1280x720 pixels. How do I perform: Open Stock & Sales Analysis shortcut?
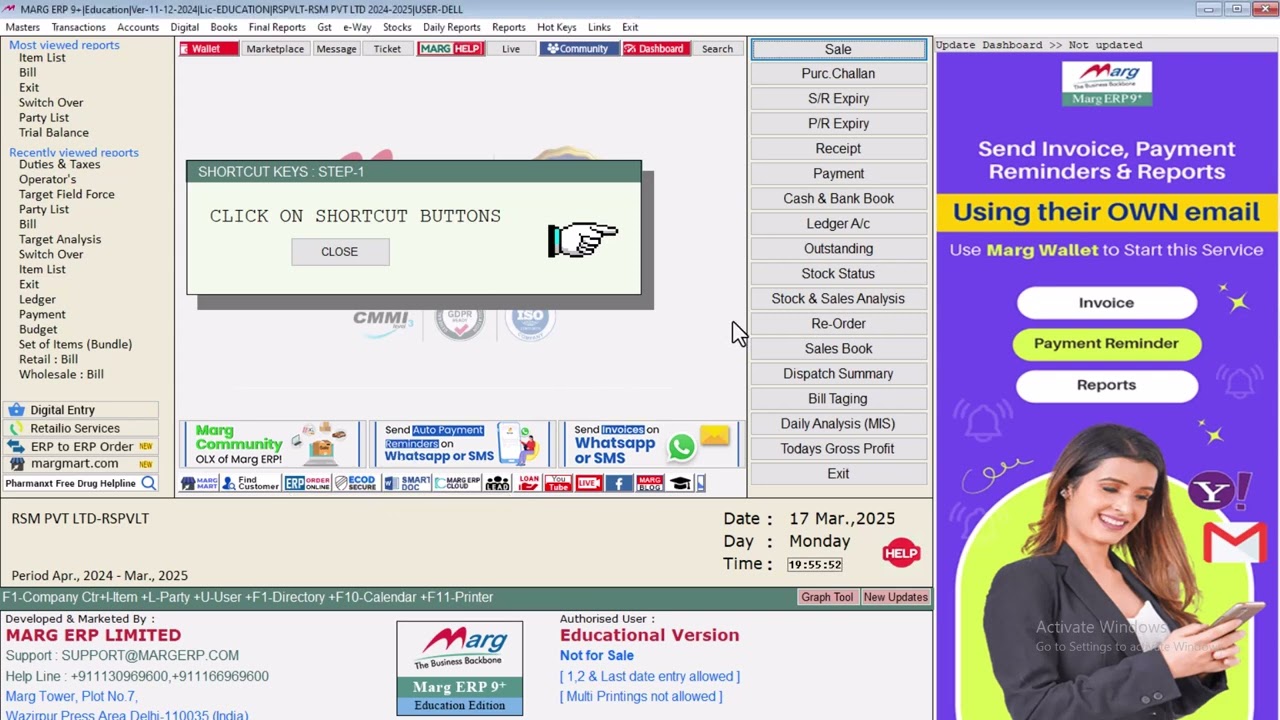point(838,299)
